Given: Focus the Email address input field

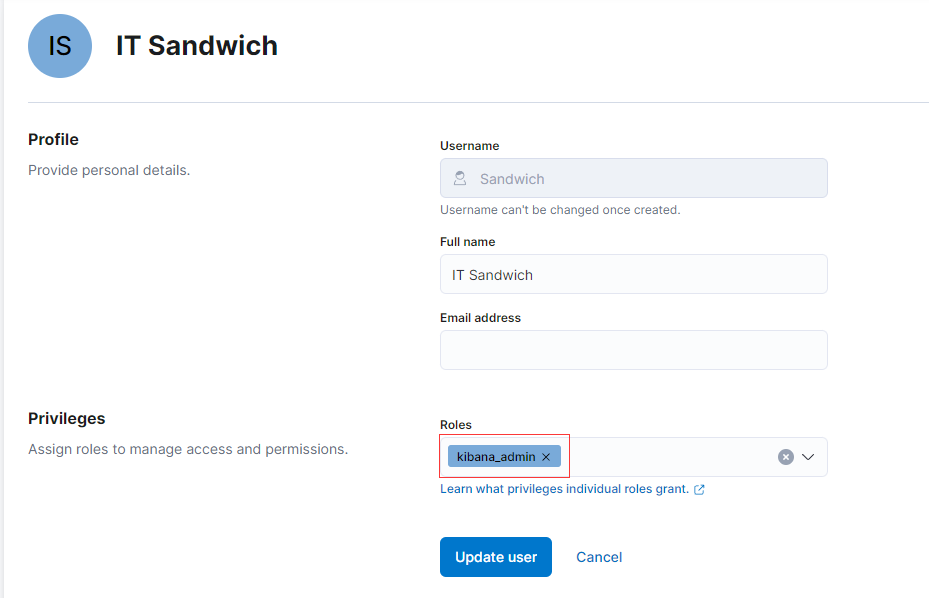Looking at the screenshot, I should click(x=633, y=350).
